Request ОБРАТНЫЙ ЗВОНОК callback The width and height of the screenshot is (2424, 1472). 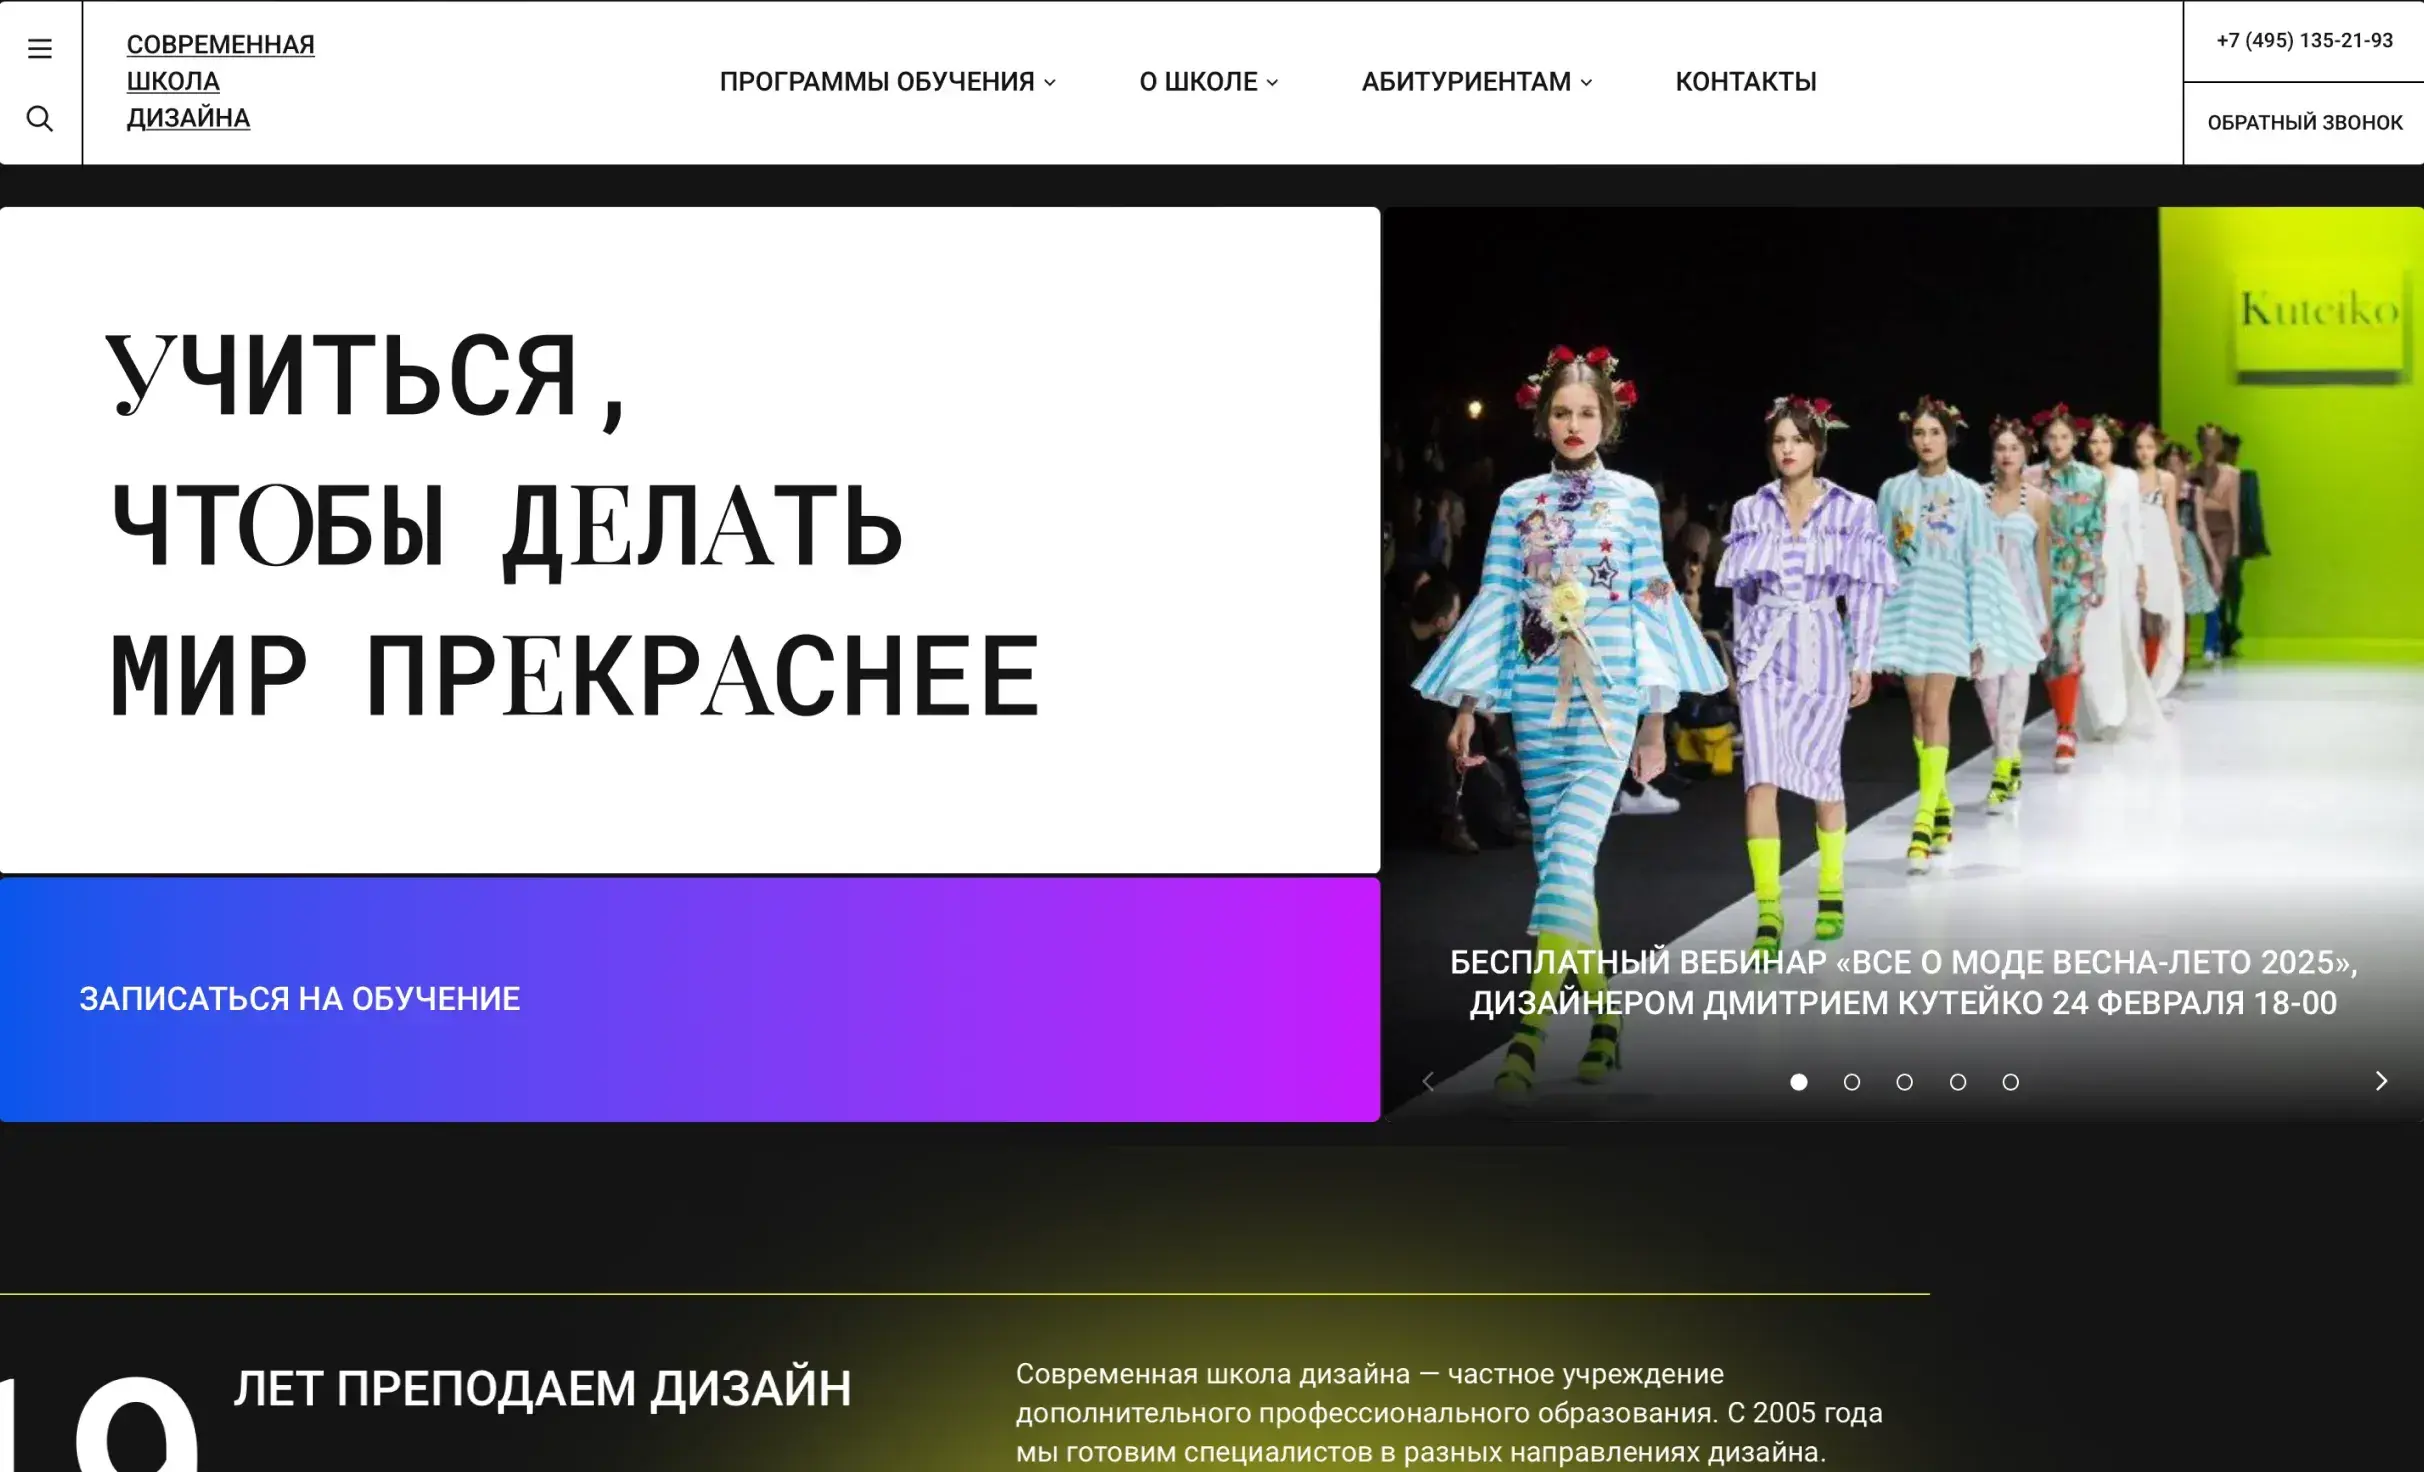(x=2302, y=122)
